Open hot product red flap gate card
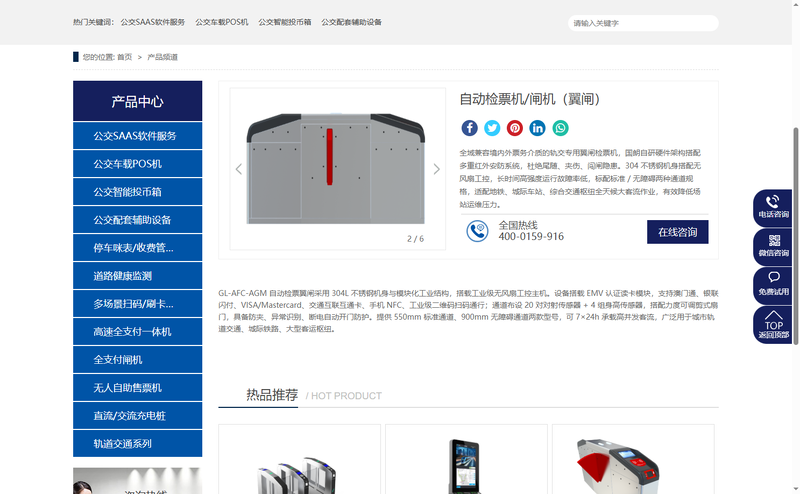Image resolution: width=800 pixels, height=494 pixels. [633, 459]
